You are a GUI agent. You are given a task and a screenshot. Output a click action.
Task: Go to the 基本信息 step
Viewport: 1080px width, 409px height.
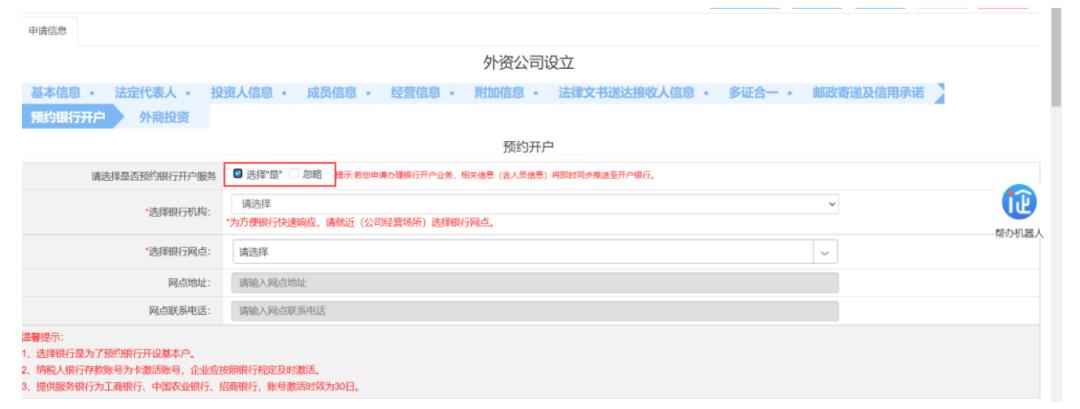point(56,93)
